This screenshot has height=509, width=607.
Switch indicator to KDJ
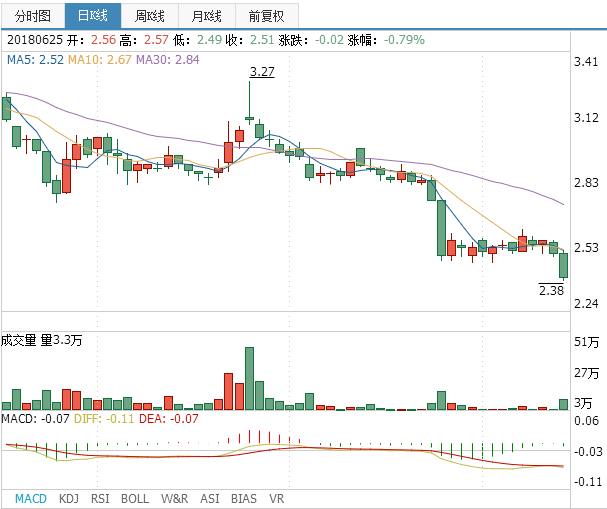pos(69,498)
